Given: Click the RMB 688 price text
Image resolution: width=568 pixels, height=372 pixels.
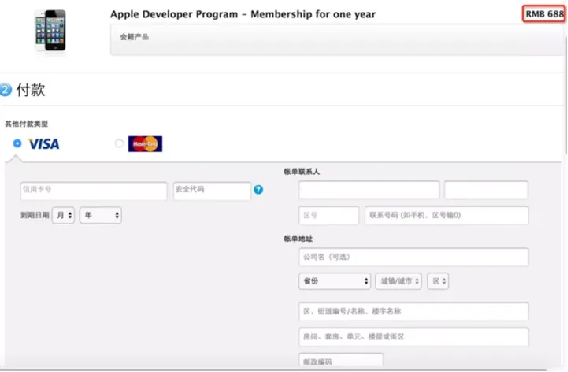Looking at the screenshot, I should pyautogui.click(x=544, y=14).
